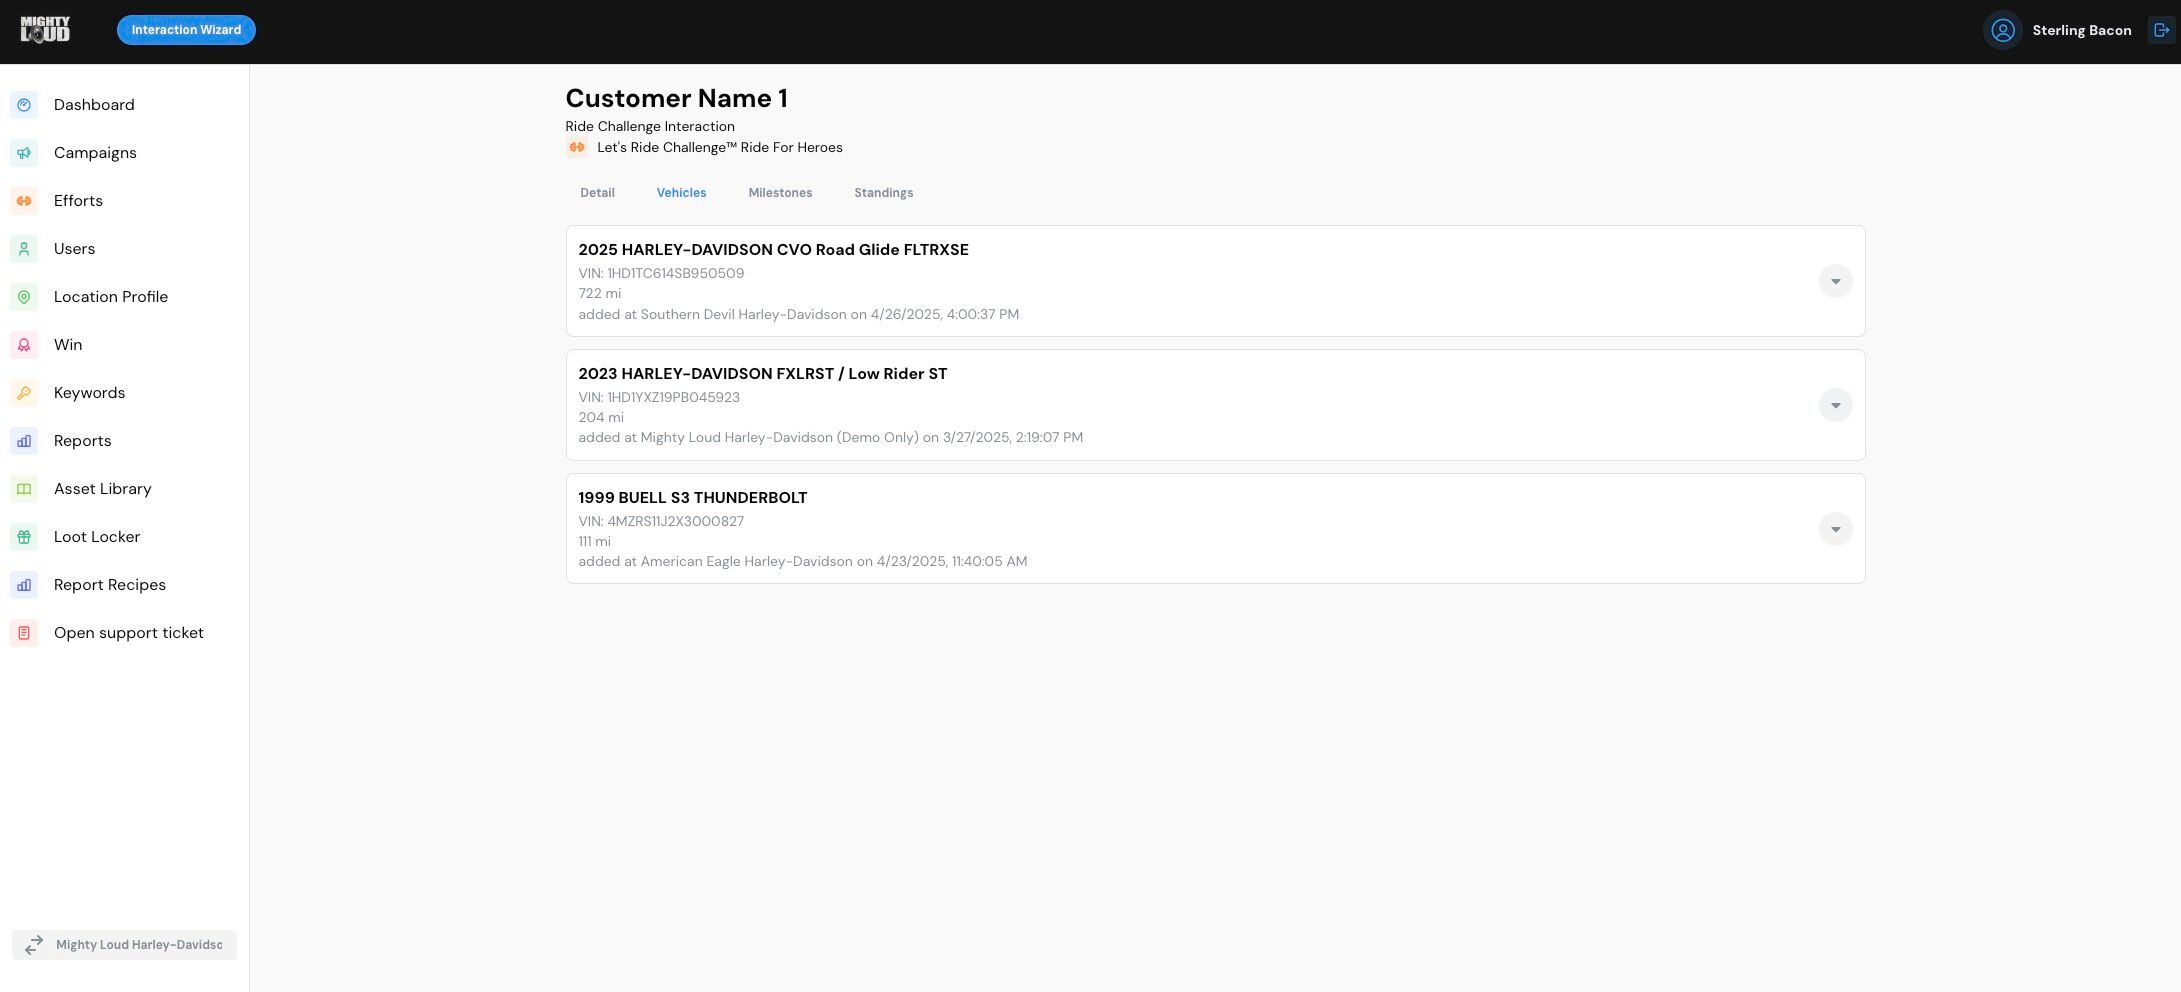This screenshot has height=992, width=2181.
Task: Open the Asset Library
Action: click(103, 489)
